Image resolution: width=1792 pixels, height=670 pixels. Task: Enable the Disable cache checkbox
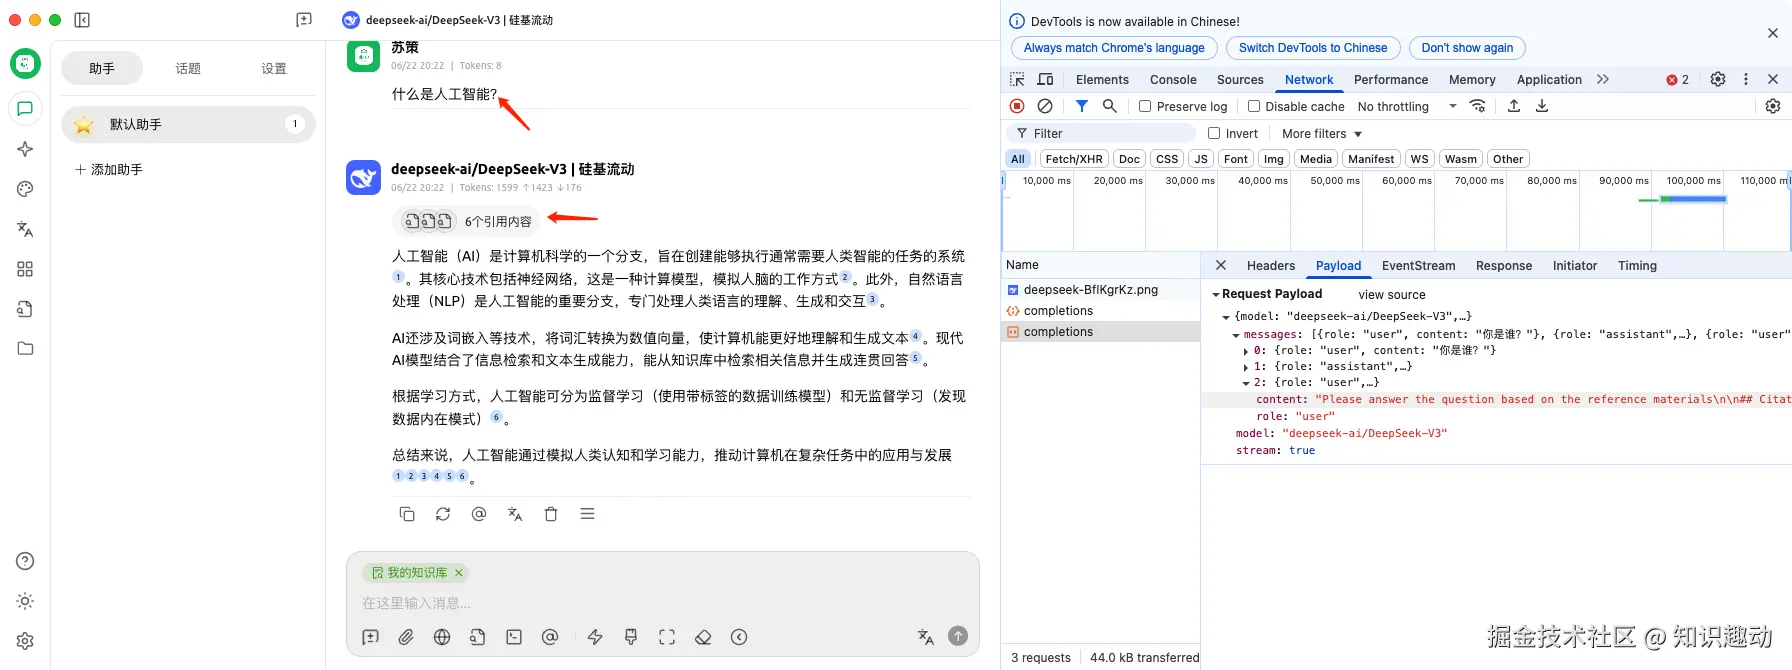[1254, 106]
